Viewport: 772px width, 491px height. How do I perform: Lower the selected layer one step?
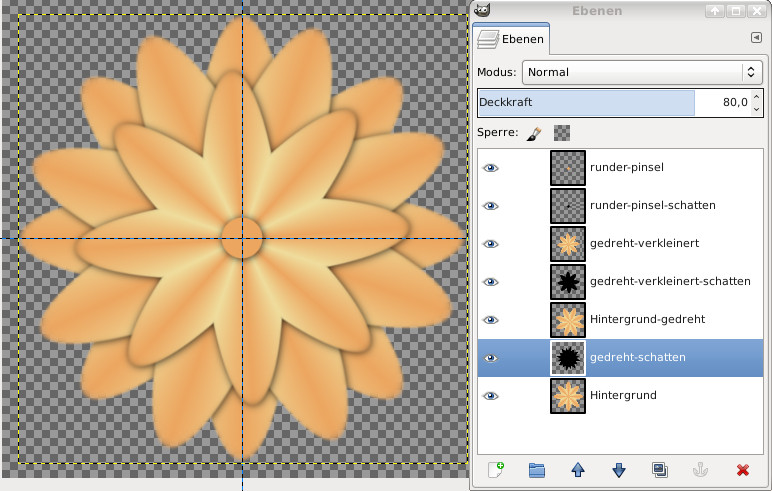[x=618, y=469]
